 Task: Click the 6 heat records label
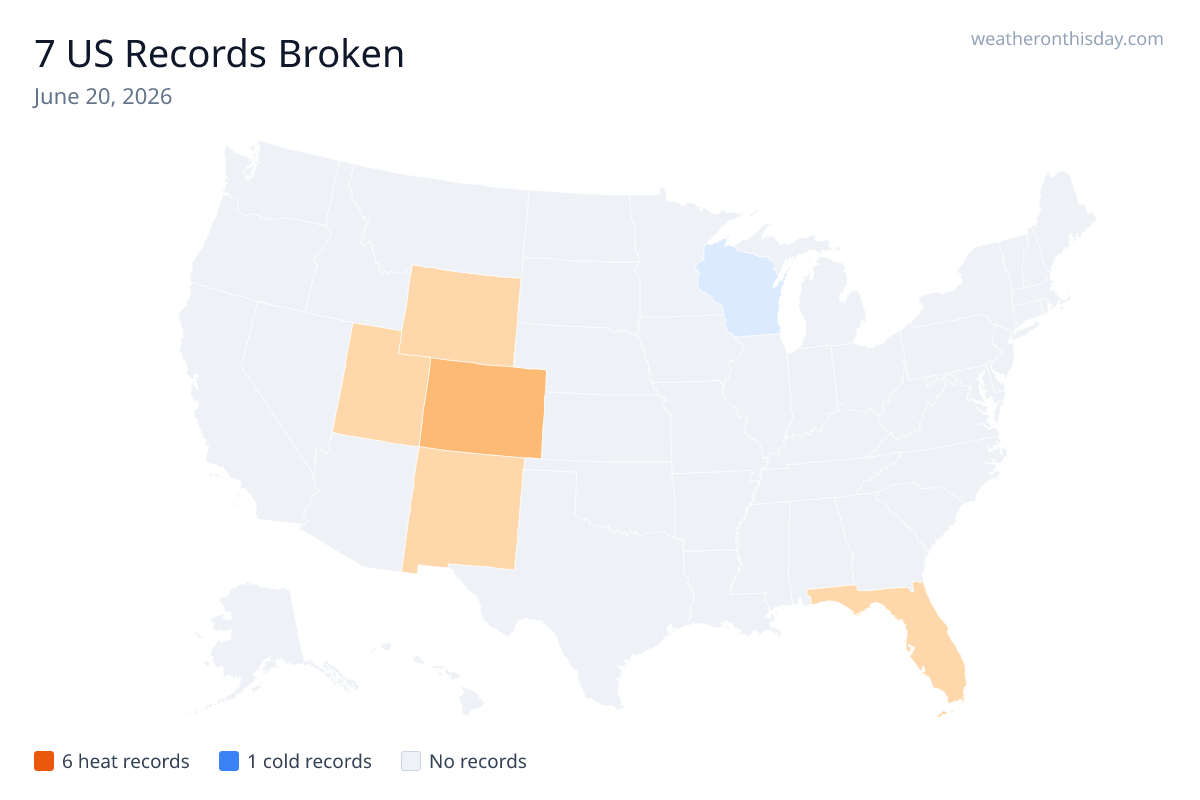coord(126,761)
